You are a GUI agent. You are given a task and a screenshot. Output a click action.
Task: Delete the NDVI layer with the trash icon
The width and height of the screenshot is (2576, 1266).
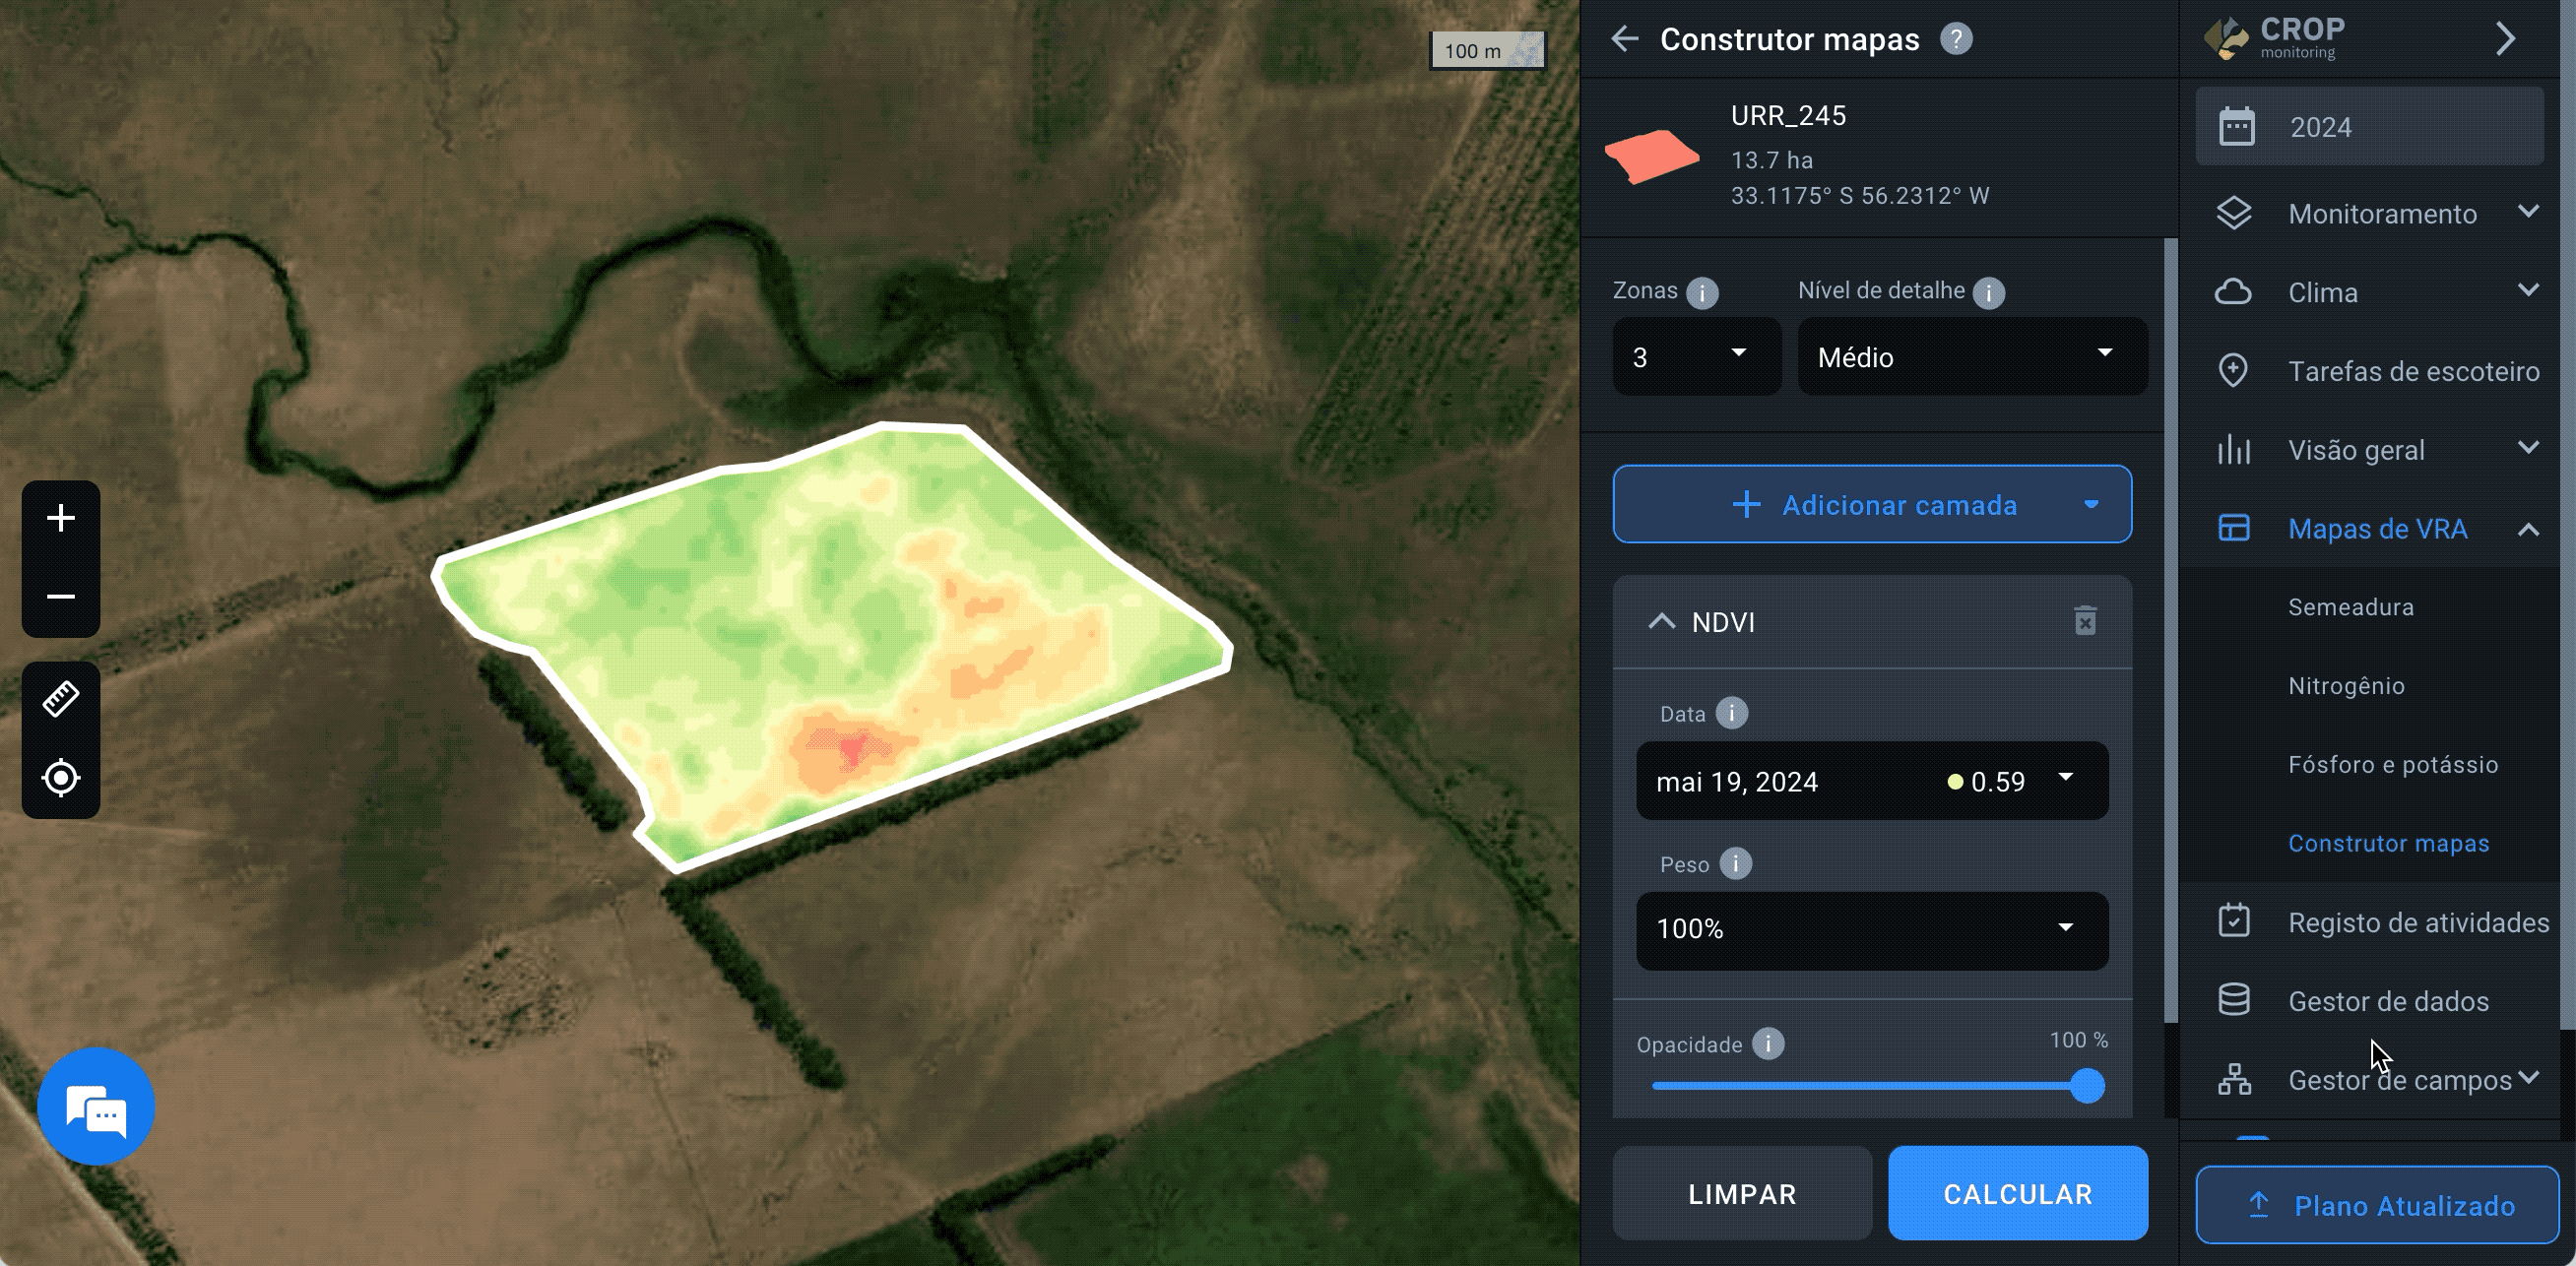2086,621
